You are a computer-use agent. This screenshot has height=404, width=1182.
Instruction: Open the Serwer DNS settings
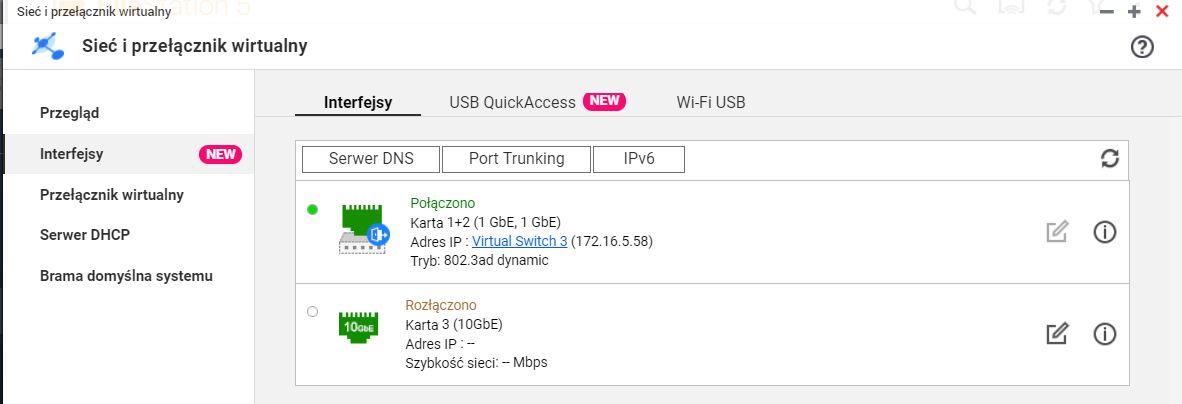pyautogui.click(x=371, y=159)
